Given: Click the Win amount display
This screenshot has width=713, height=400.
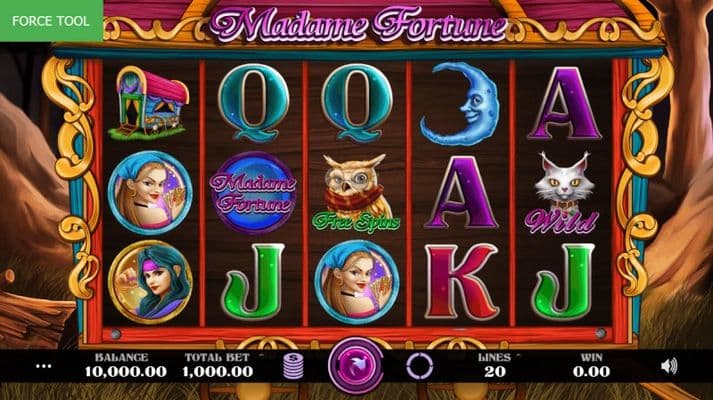Looking at the screenshot, I should point(591,372).
